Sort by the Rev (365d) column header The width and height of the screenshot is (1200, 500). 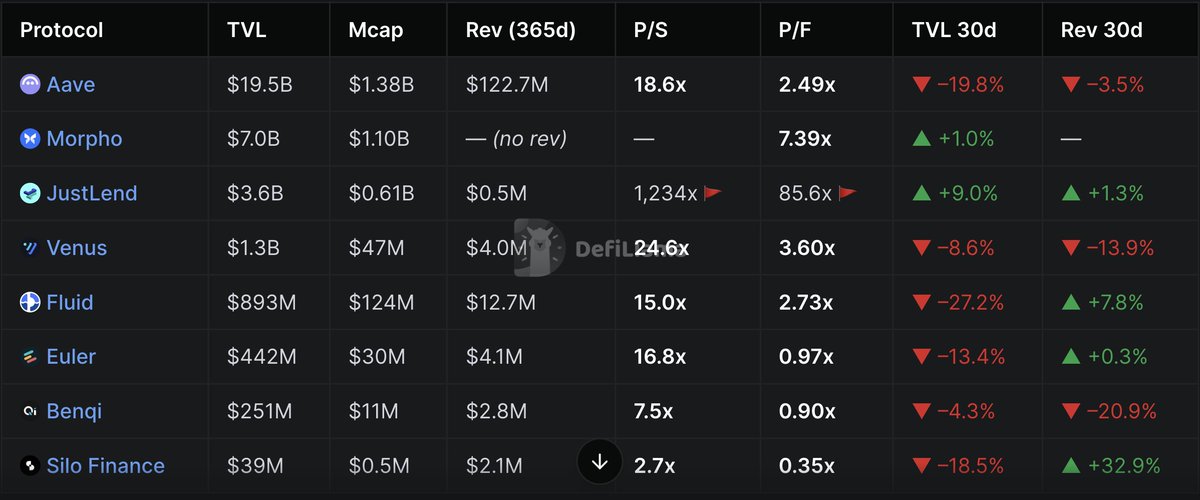click(521, 30)
